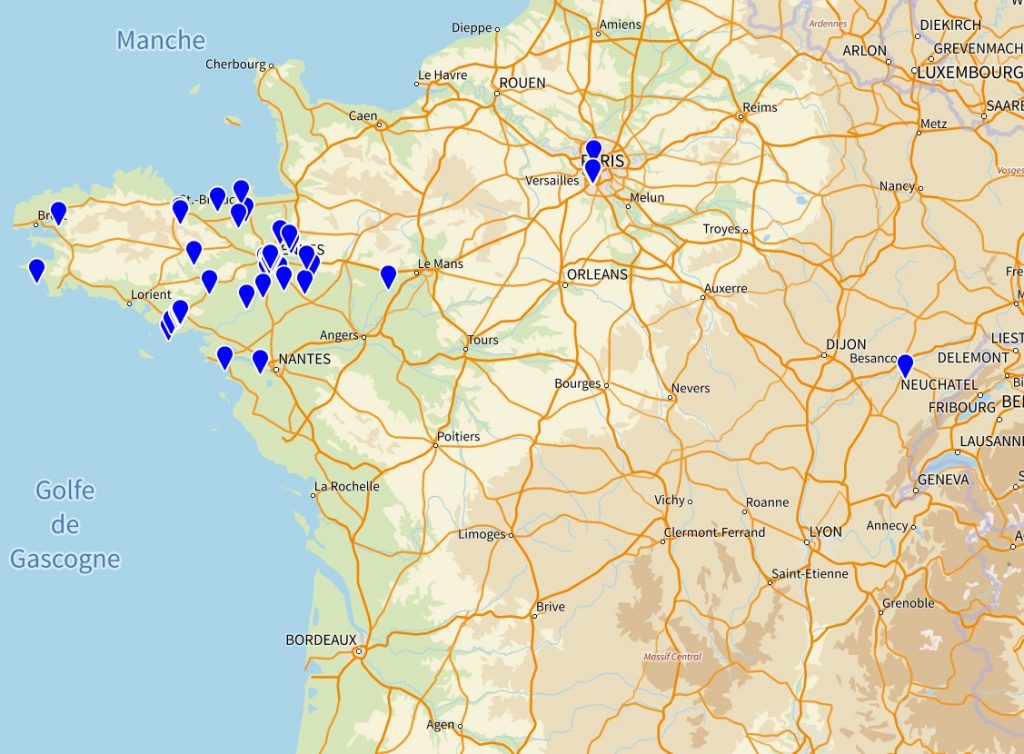Click the marker northwest of Nantes
The image size is (1024, 754).
click(226, 352)
